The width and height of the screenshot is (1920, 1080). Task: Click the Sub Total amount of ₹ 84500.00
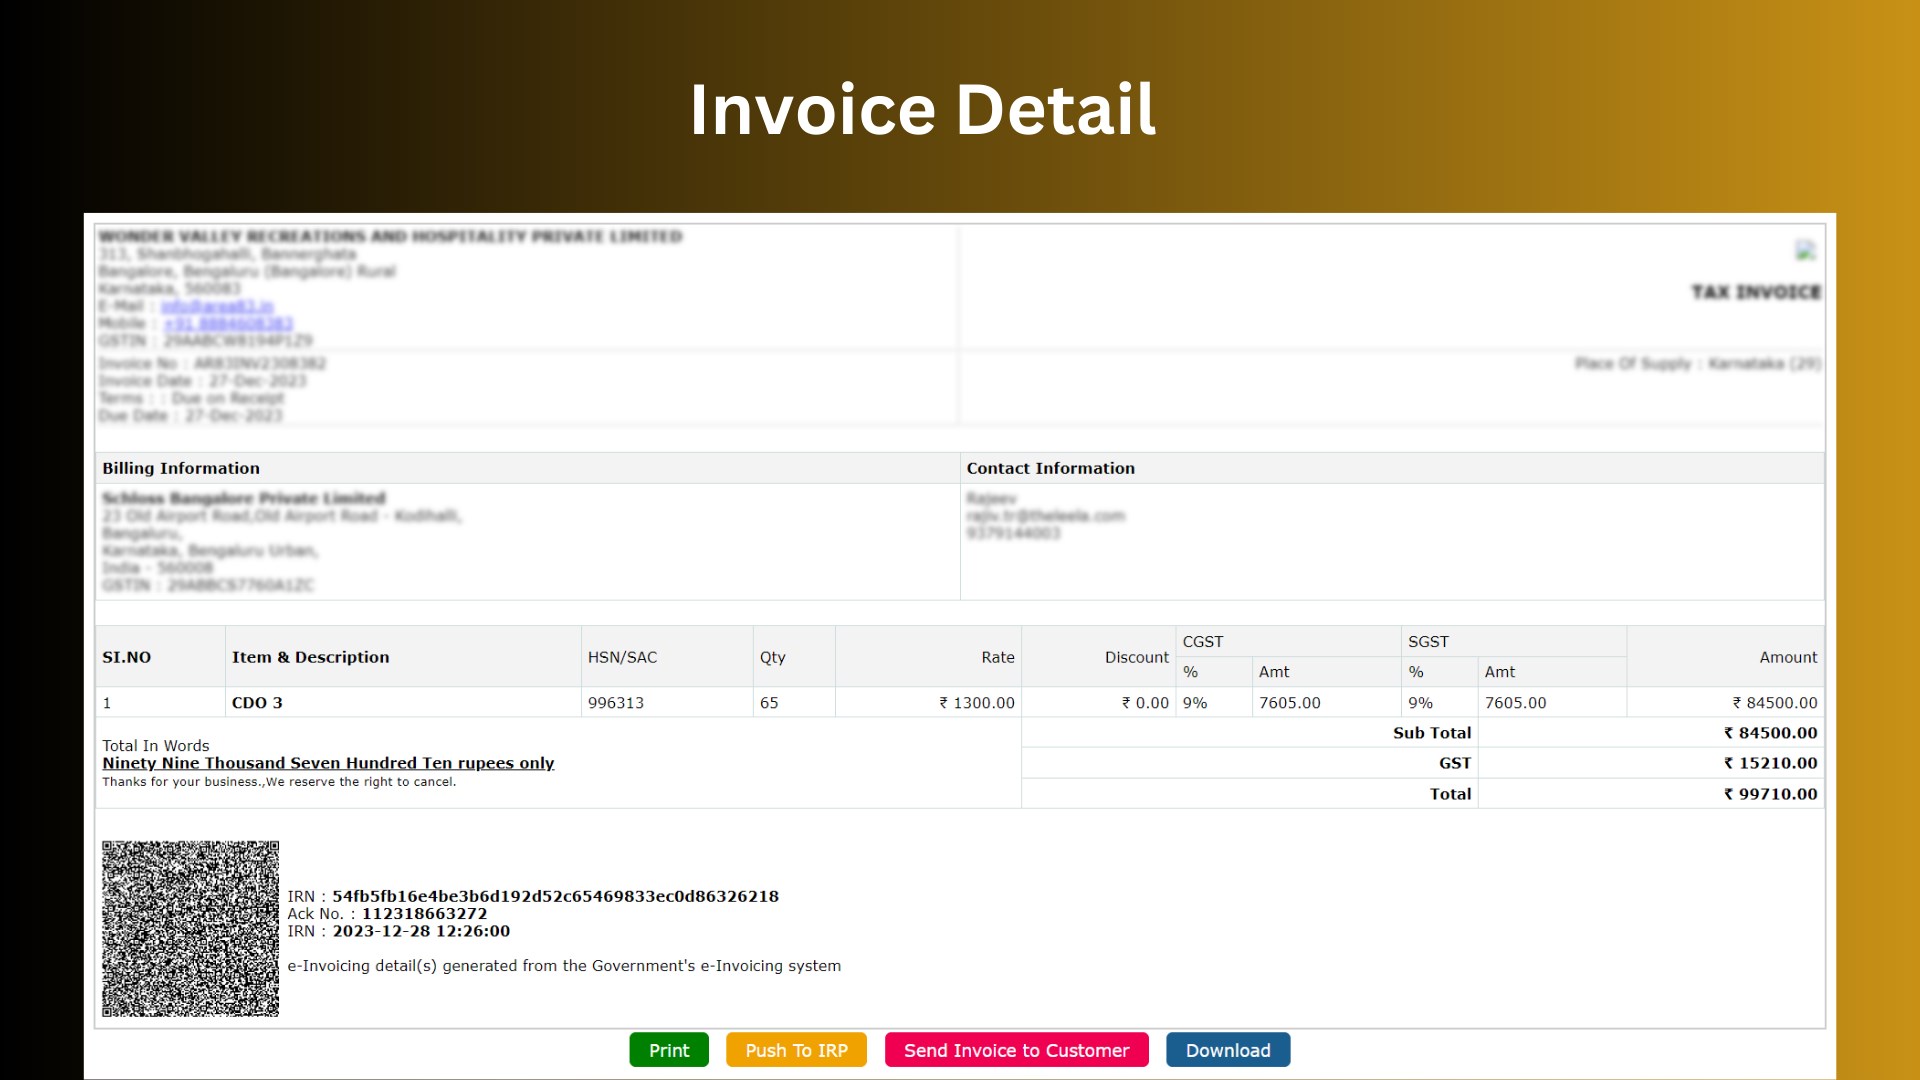pyautogui.click(x=1771, y=732)
